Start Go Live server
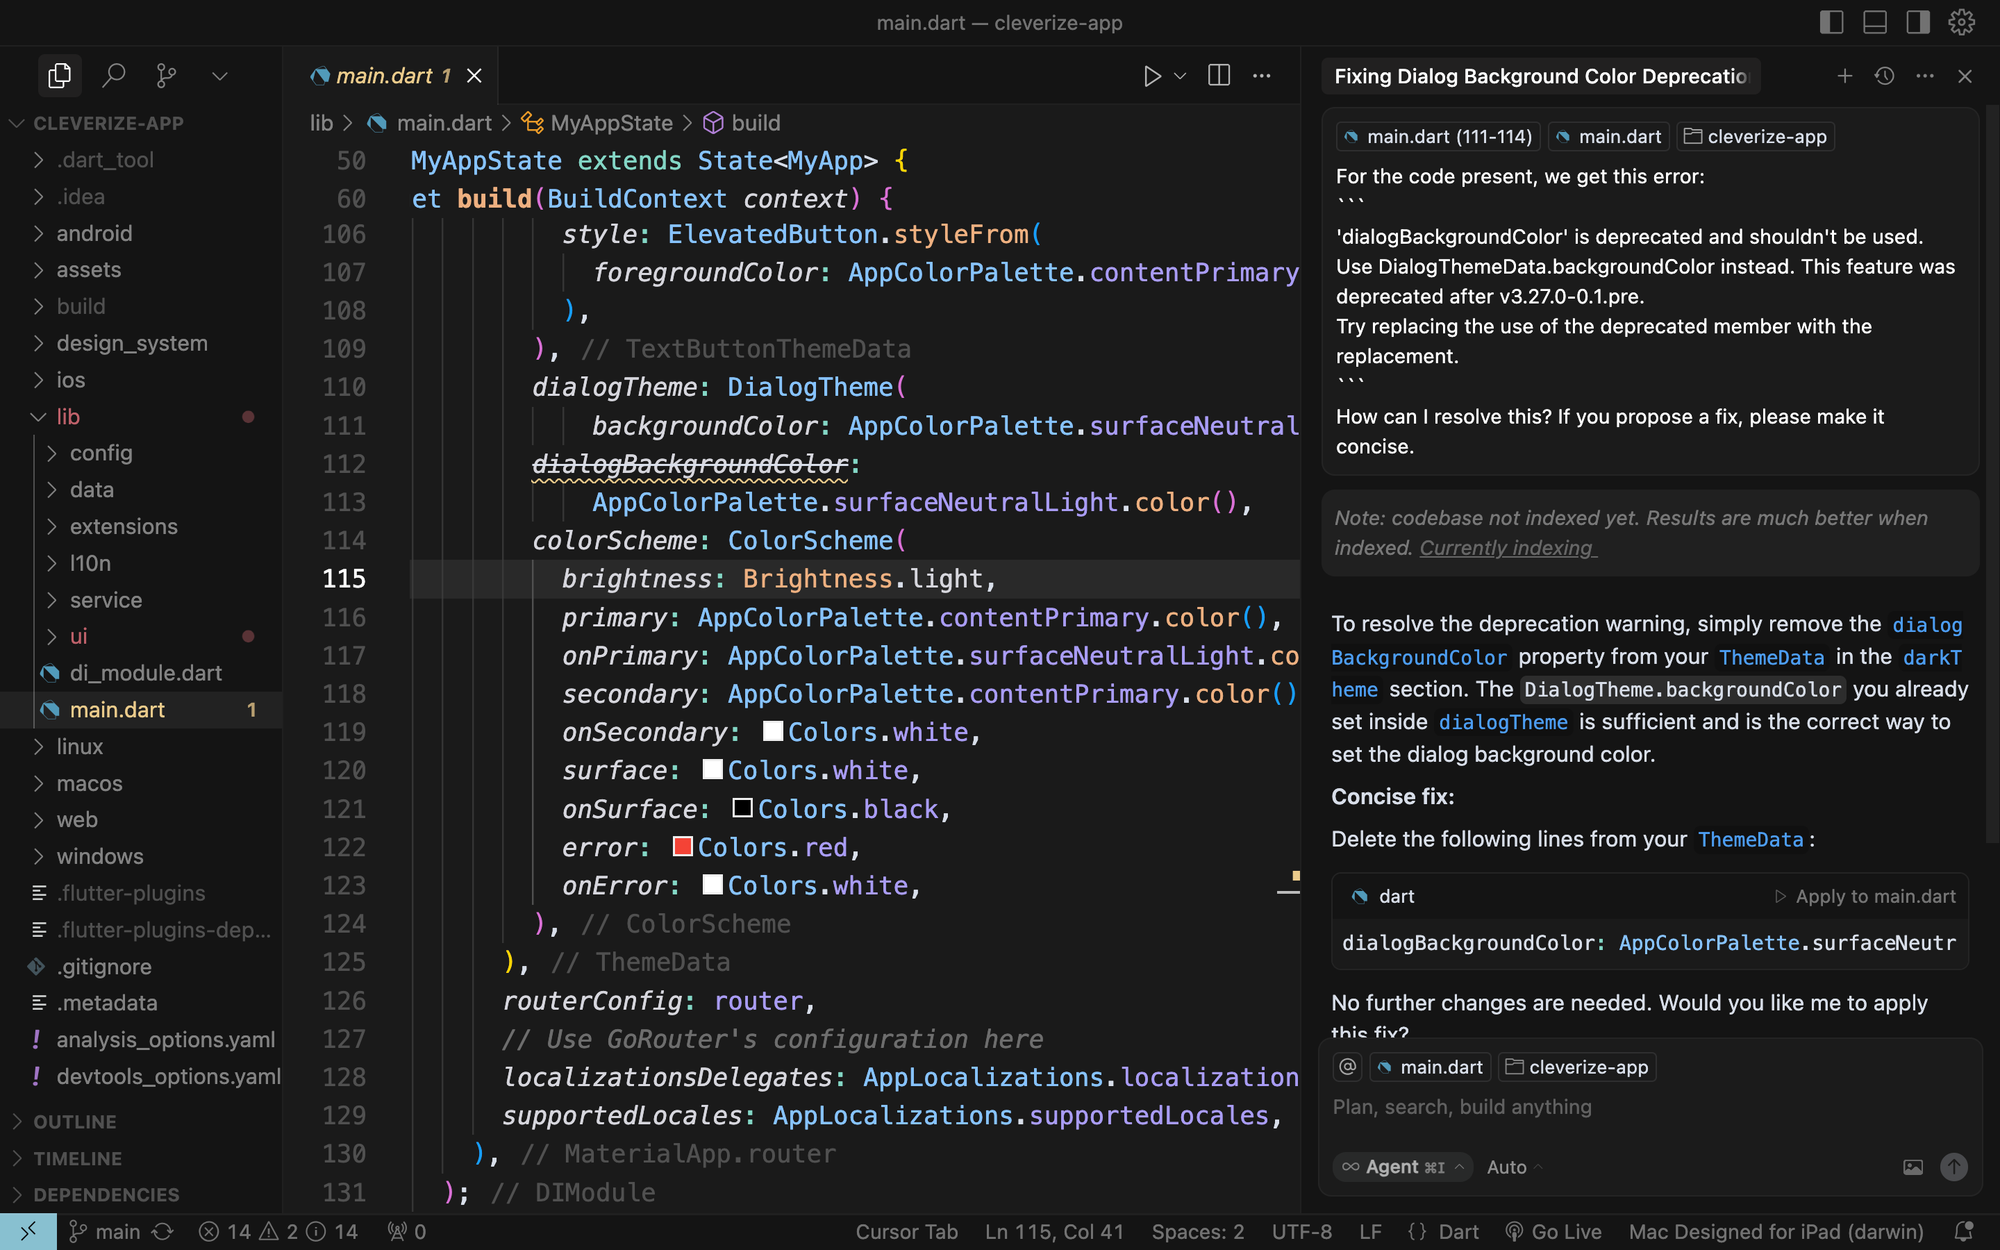The image size is (2000, 1250). (x=1553, y=1232)
